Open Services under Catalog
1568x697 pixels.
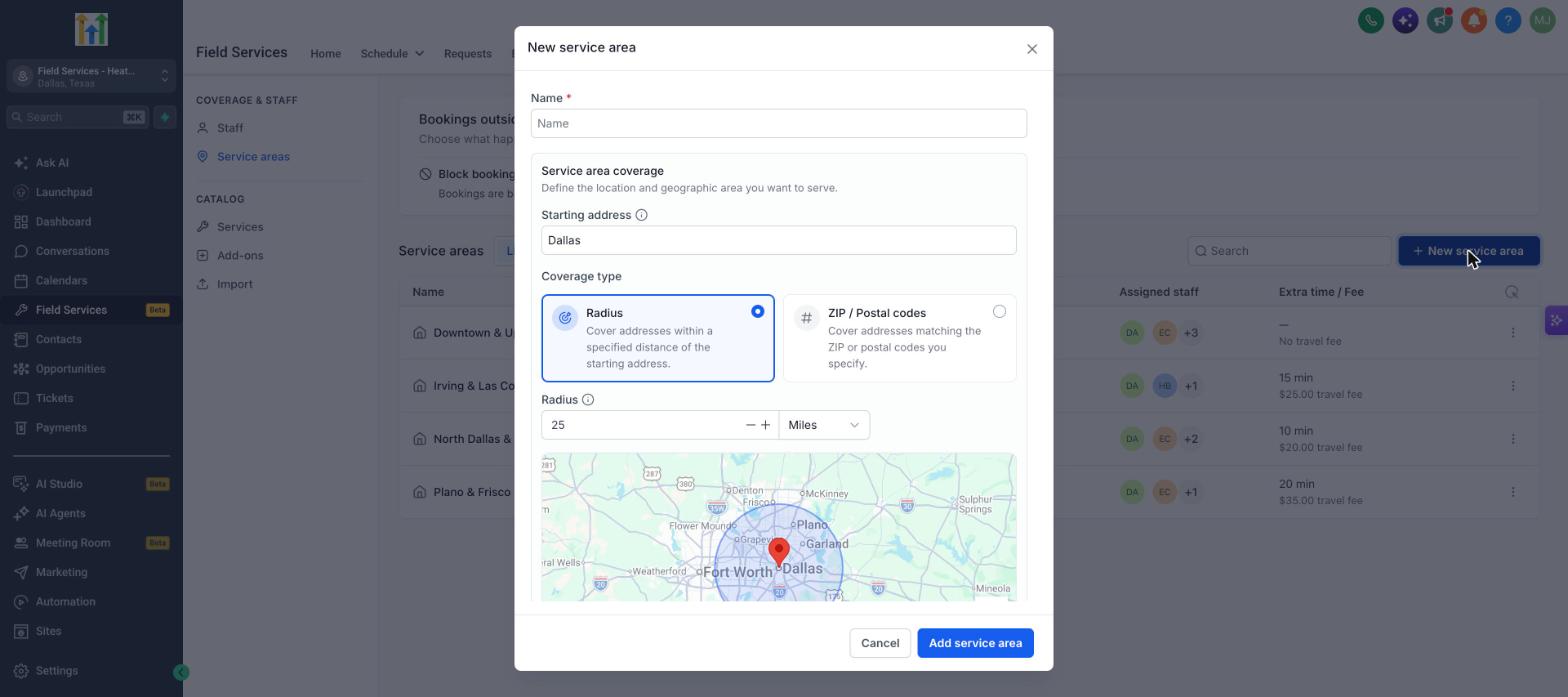tap(240, 227)
